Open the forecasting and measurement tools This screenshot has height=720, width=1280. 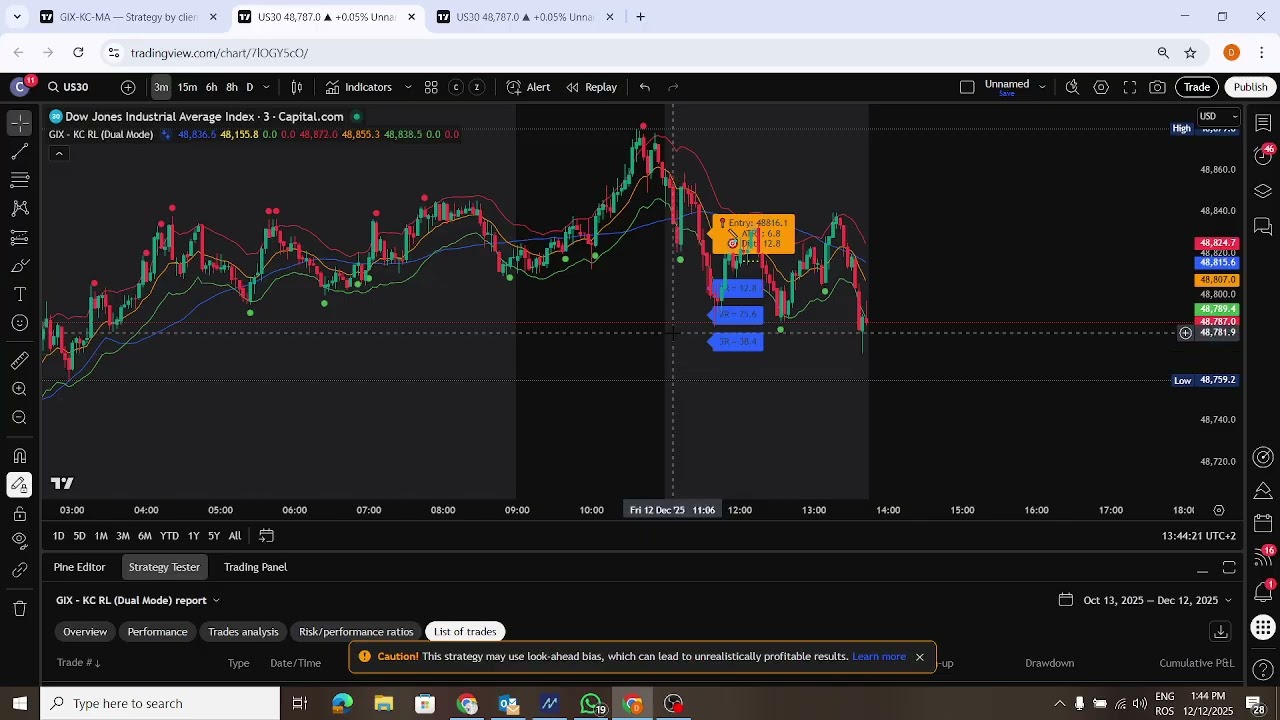(x=19, y=238)
